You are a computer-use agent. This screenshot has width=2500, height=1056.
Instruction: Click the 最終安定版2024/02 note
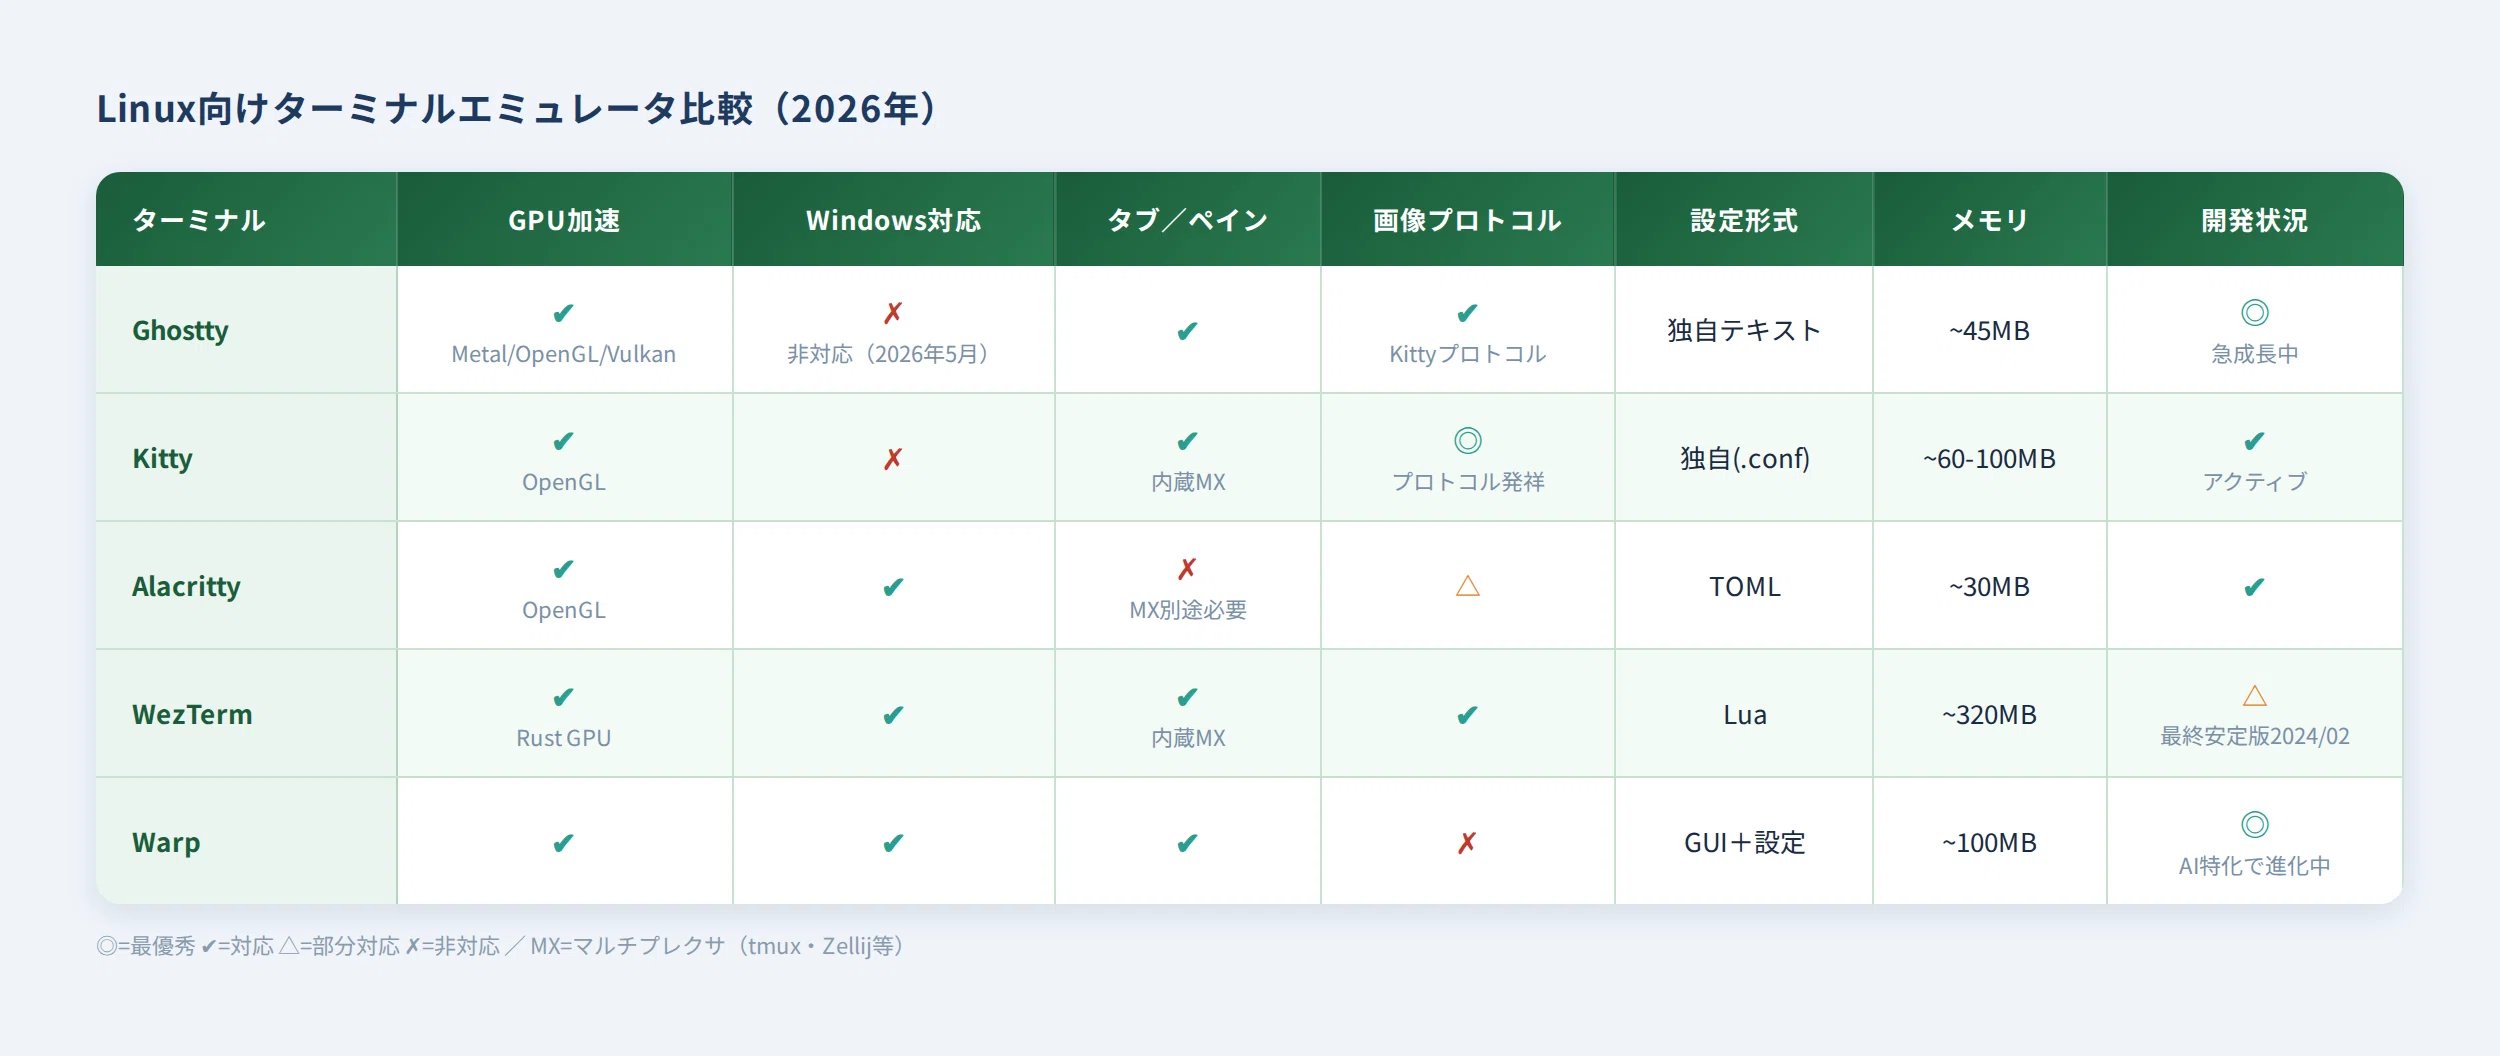[2254, 736]
